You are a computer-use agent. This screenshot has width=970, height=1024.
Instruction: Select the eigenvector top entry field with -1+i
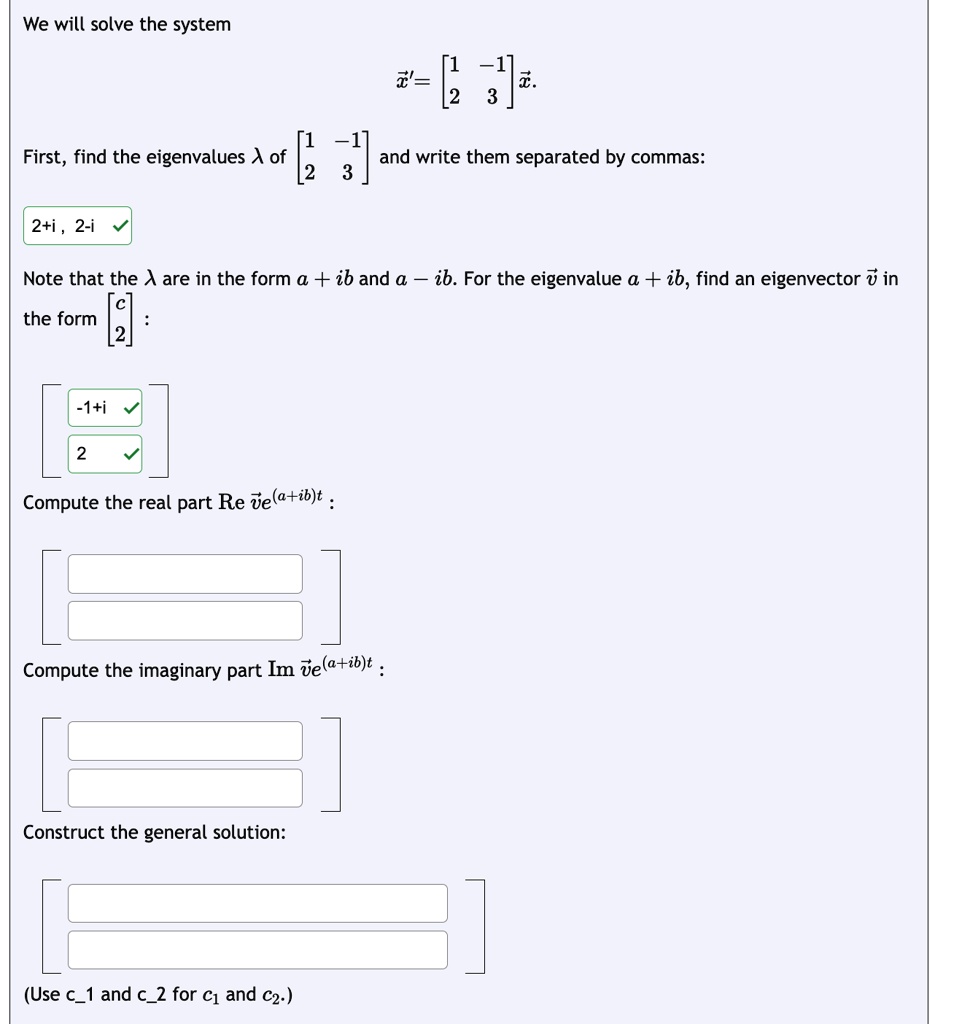click(x=105, y=408)
